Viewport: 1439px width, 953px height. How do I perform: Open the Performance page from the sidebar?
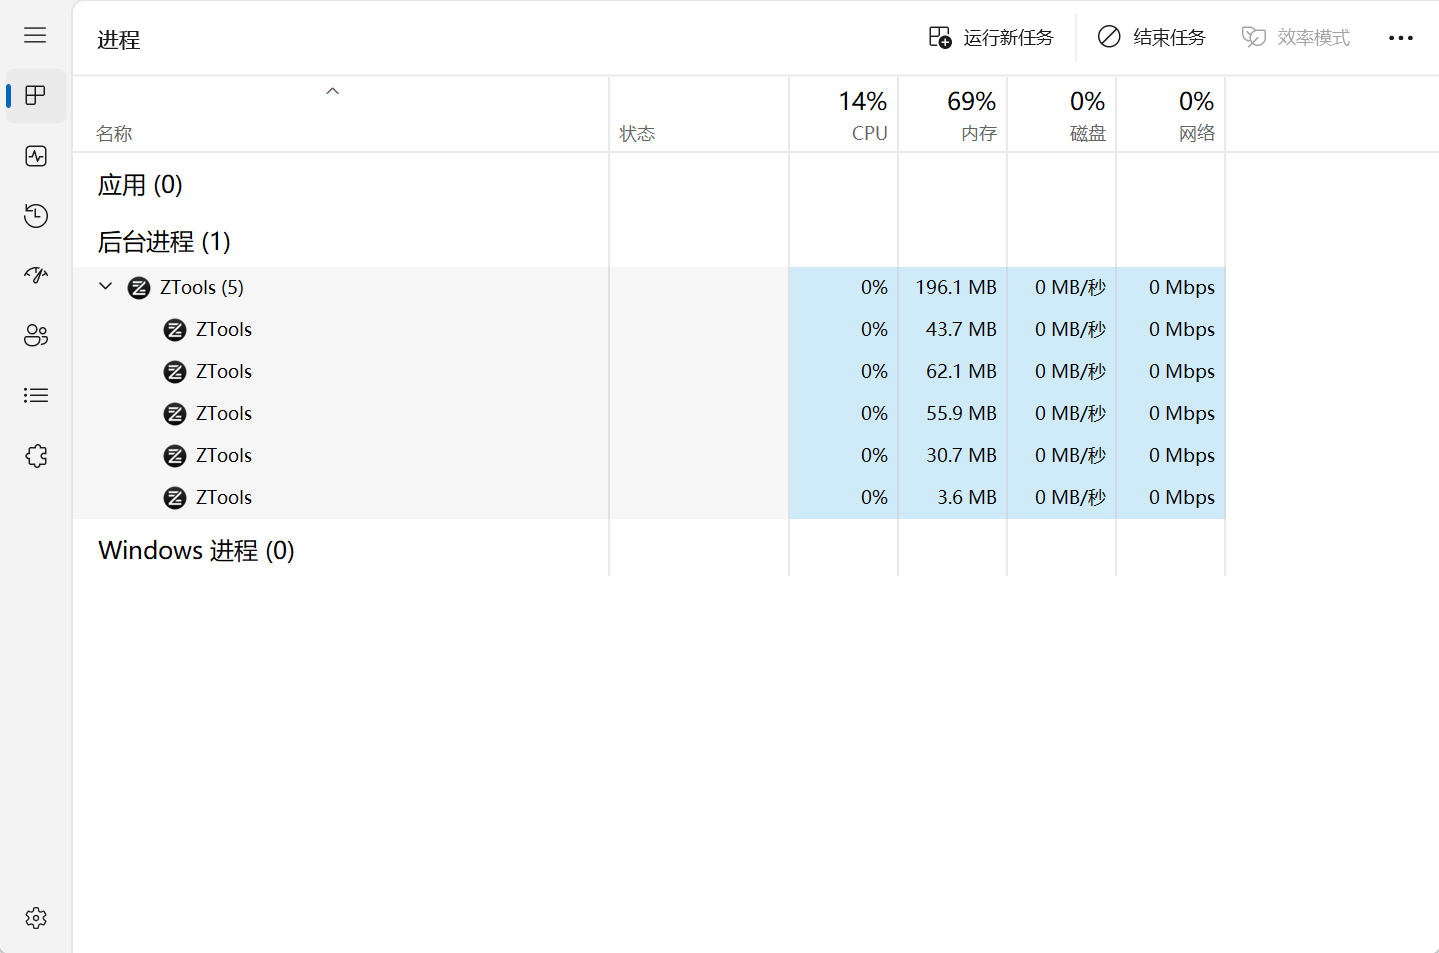tap(36, 156)
